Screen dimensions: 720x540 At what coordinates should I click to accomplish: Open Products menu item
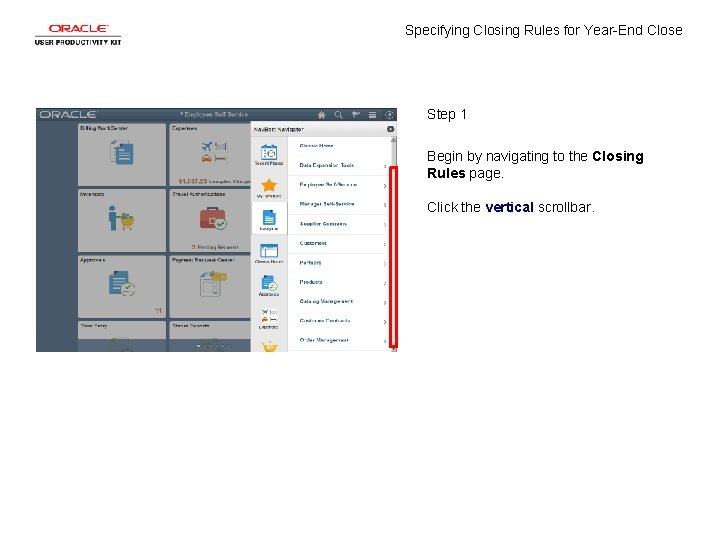[x=338, y=282]
